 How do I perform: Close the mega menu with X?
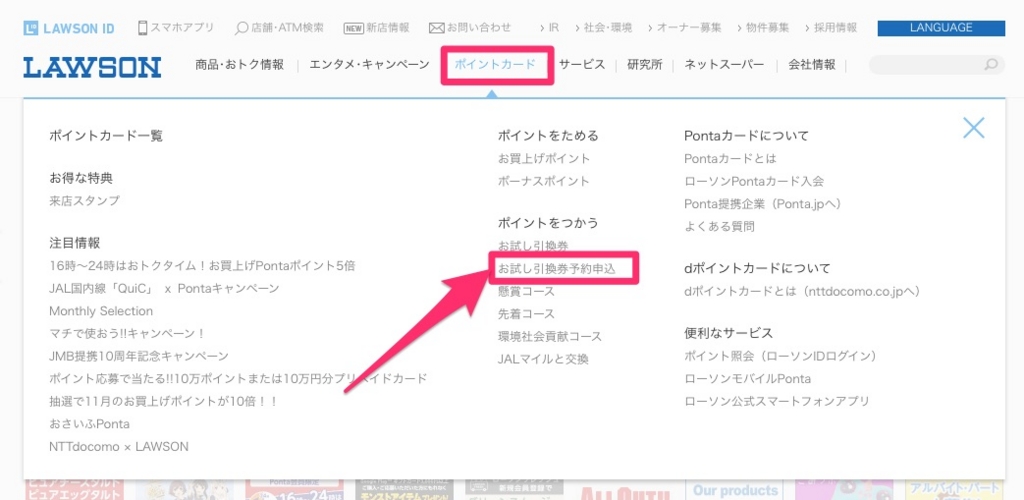coord(973,127)
